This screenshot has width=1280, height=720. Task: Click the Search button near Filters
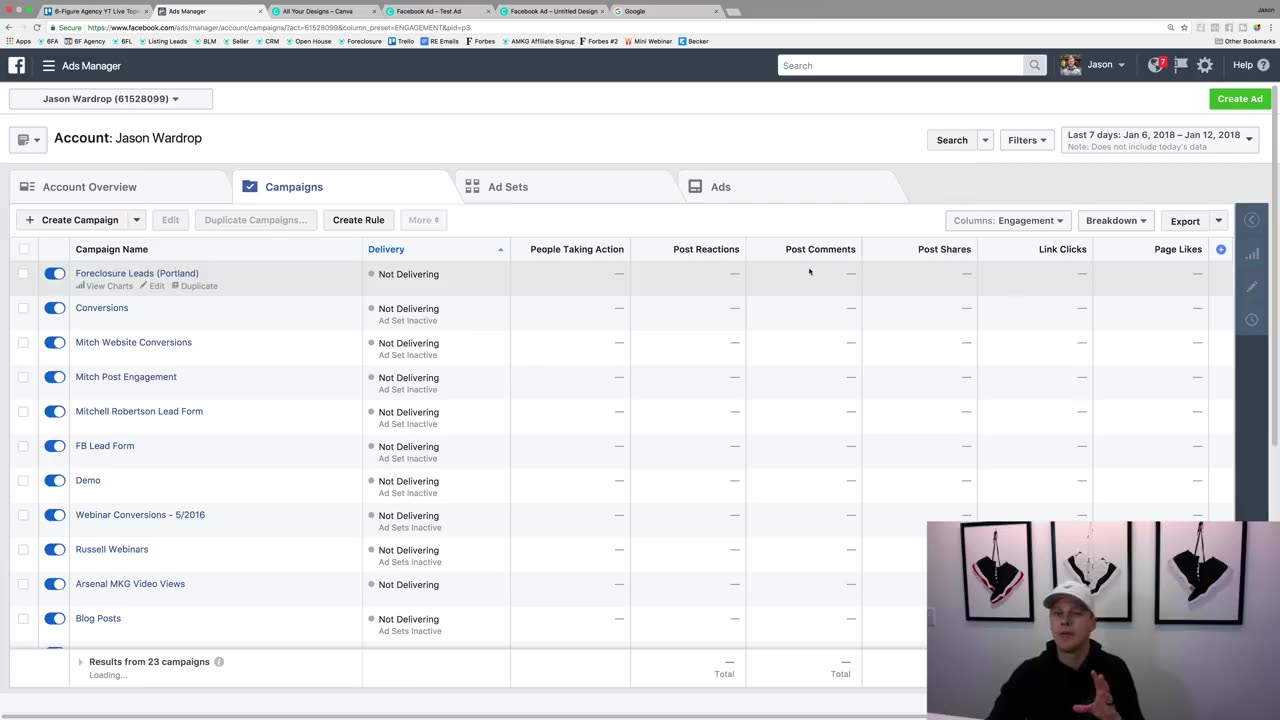tap(952, 140)
